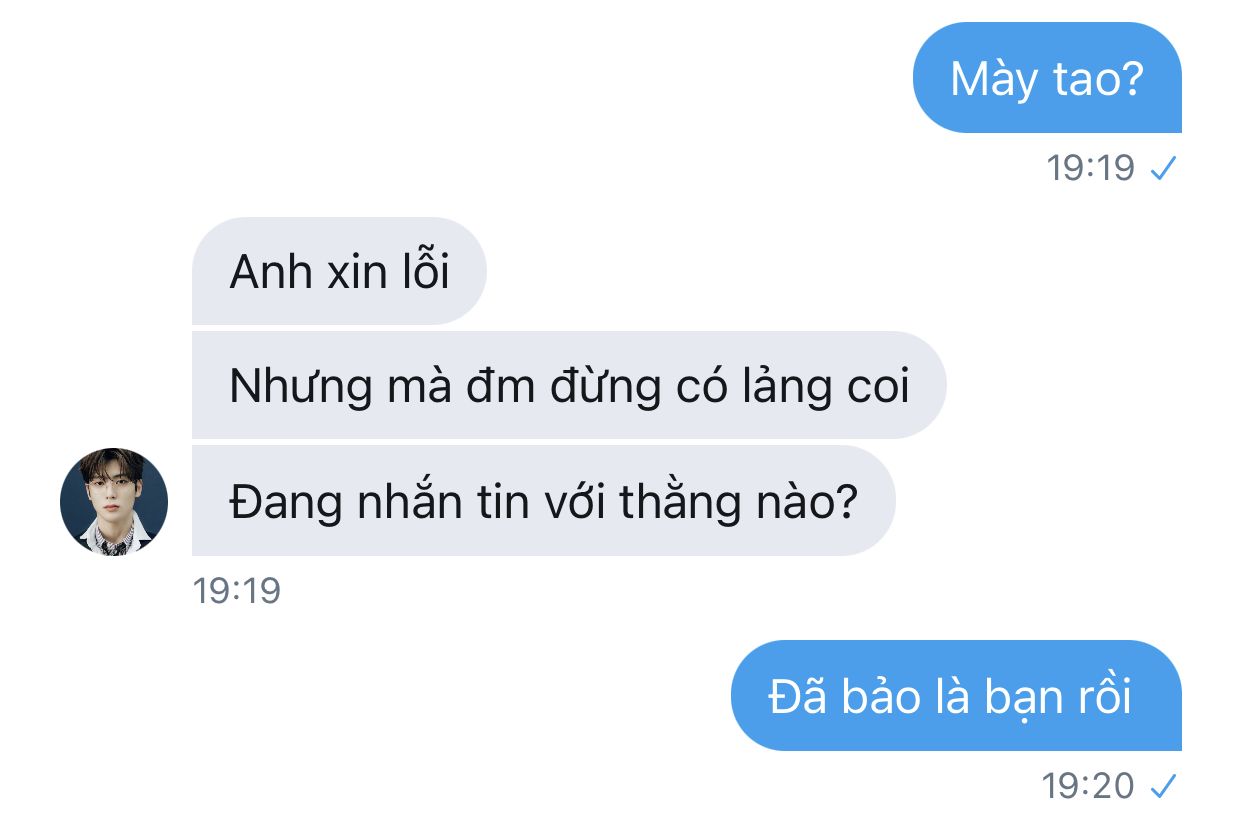Click the 19:19 timestamp under the gray messages

click(237, 591)
